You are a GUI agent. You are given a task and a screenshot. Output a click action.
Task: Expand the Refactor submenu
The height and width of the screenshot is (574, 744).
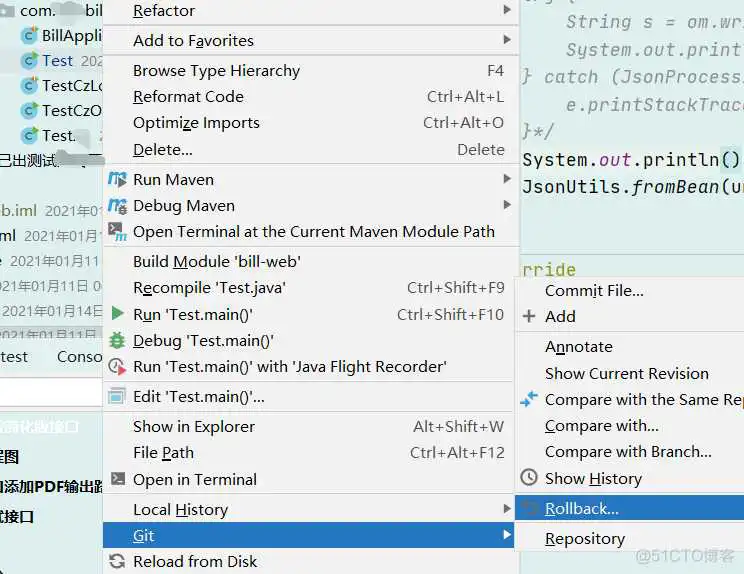coord(164,11)
